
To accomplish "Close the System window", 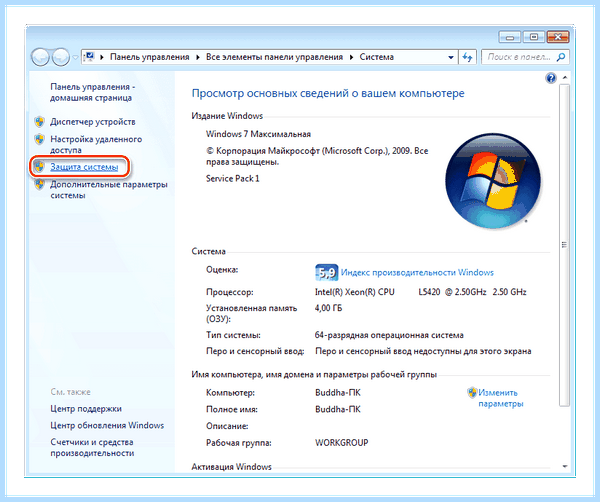I will [558, 37].
